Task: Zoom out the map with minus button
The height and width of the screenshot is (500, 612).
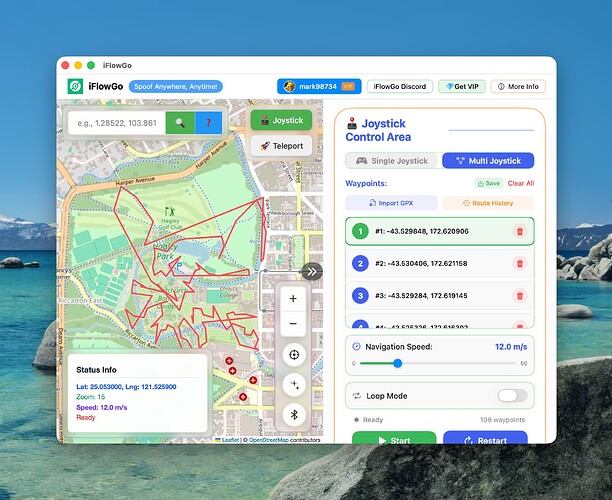Action: tap(293, 324)
